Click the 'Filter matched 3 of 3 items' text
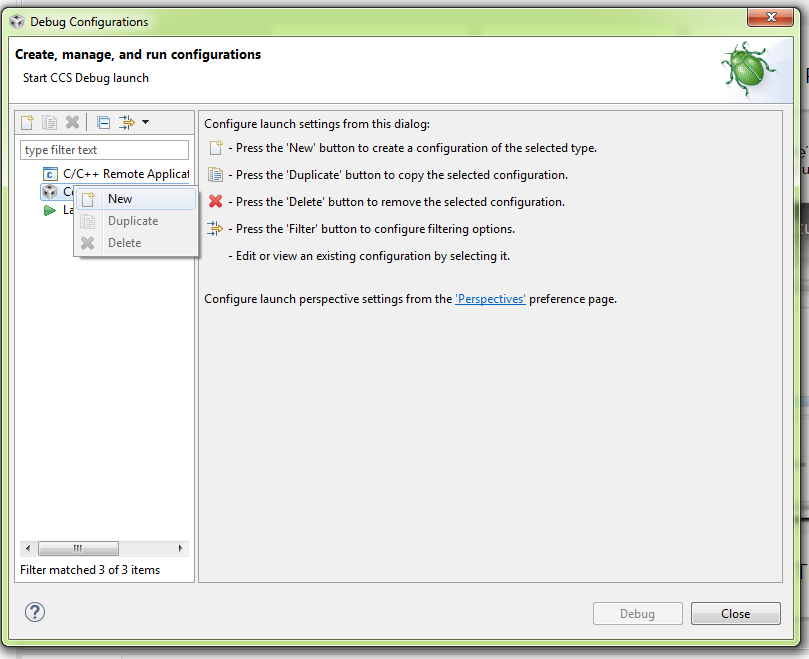 click(x=90, y=570)
